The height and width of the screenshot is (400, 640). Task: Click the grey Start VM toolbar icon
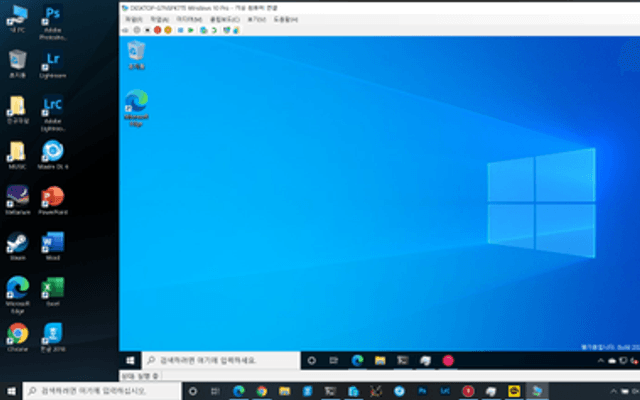pyautogui.click(x=137, y=30)
